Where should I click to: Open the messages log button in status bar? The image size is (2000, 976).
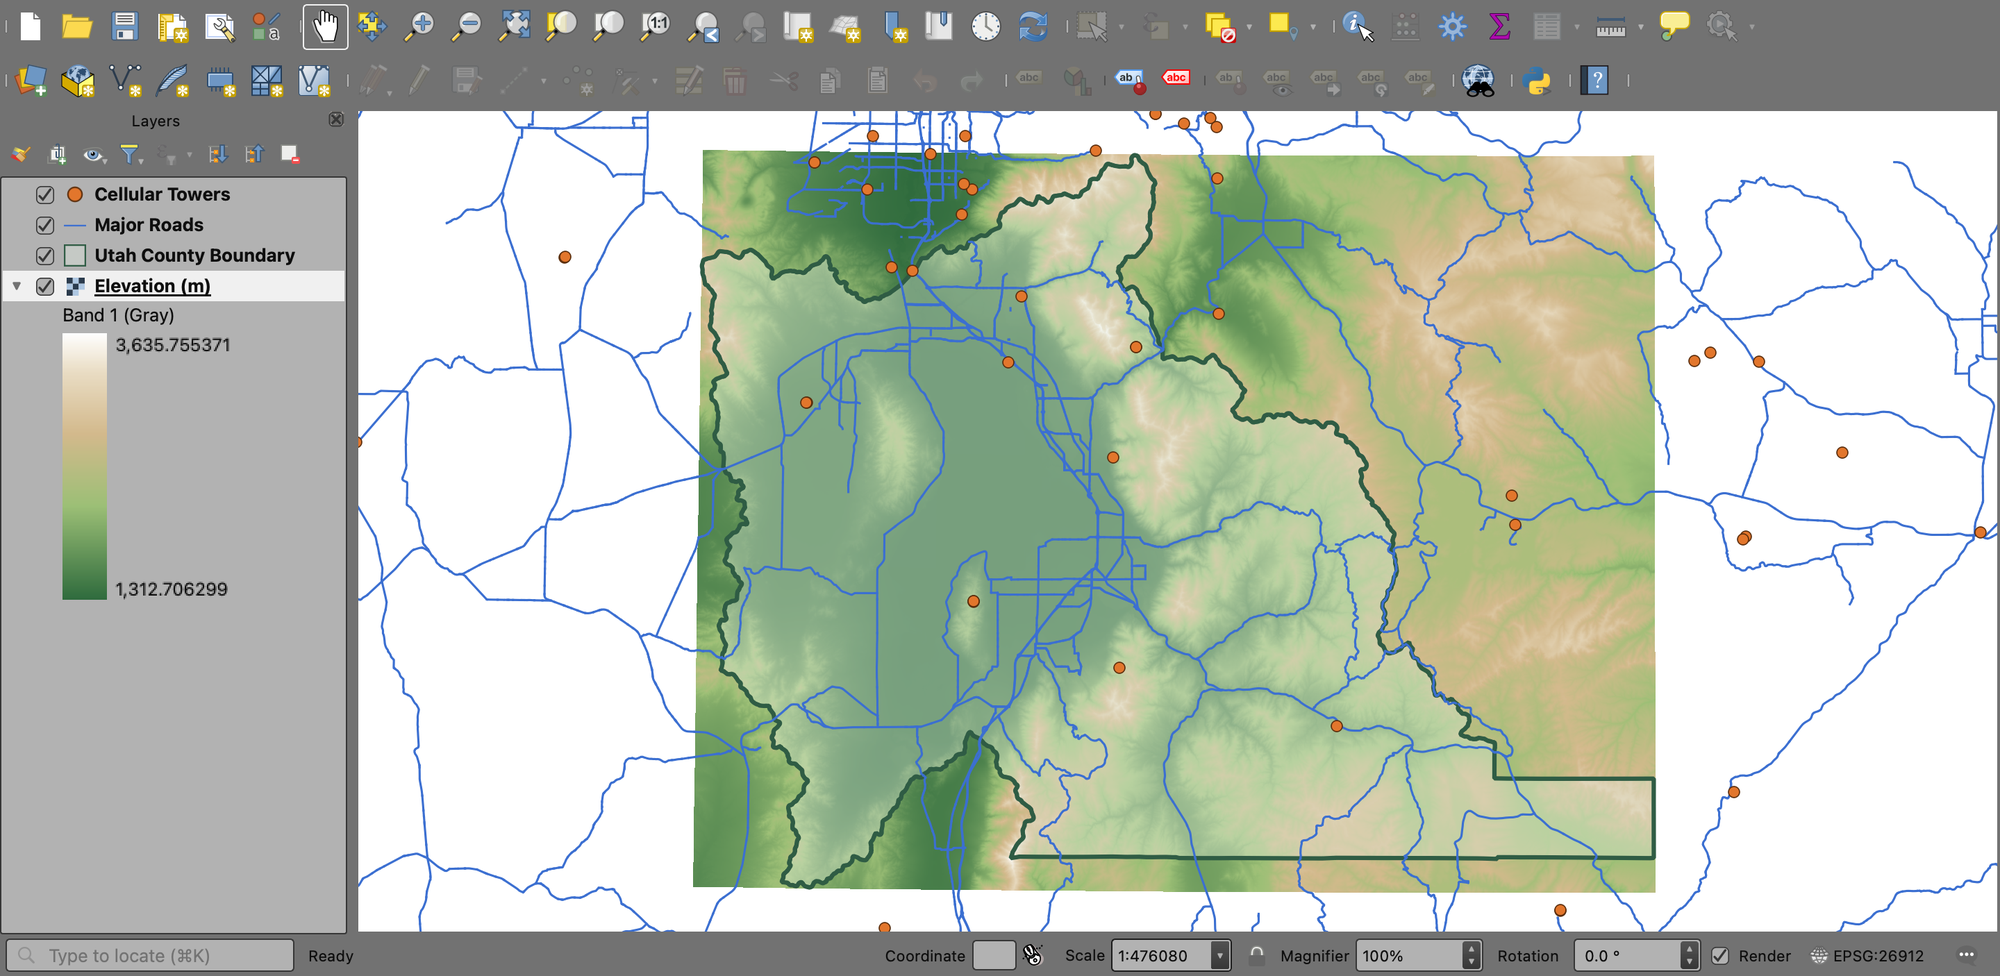tap(1966, 955)
